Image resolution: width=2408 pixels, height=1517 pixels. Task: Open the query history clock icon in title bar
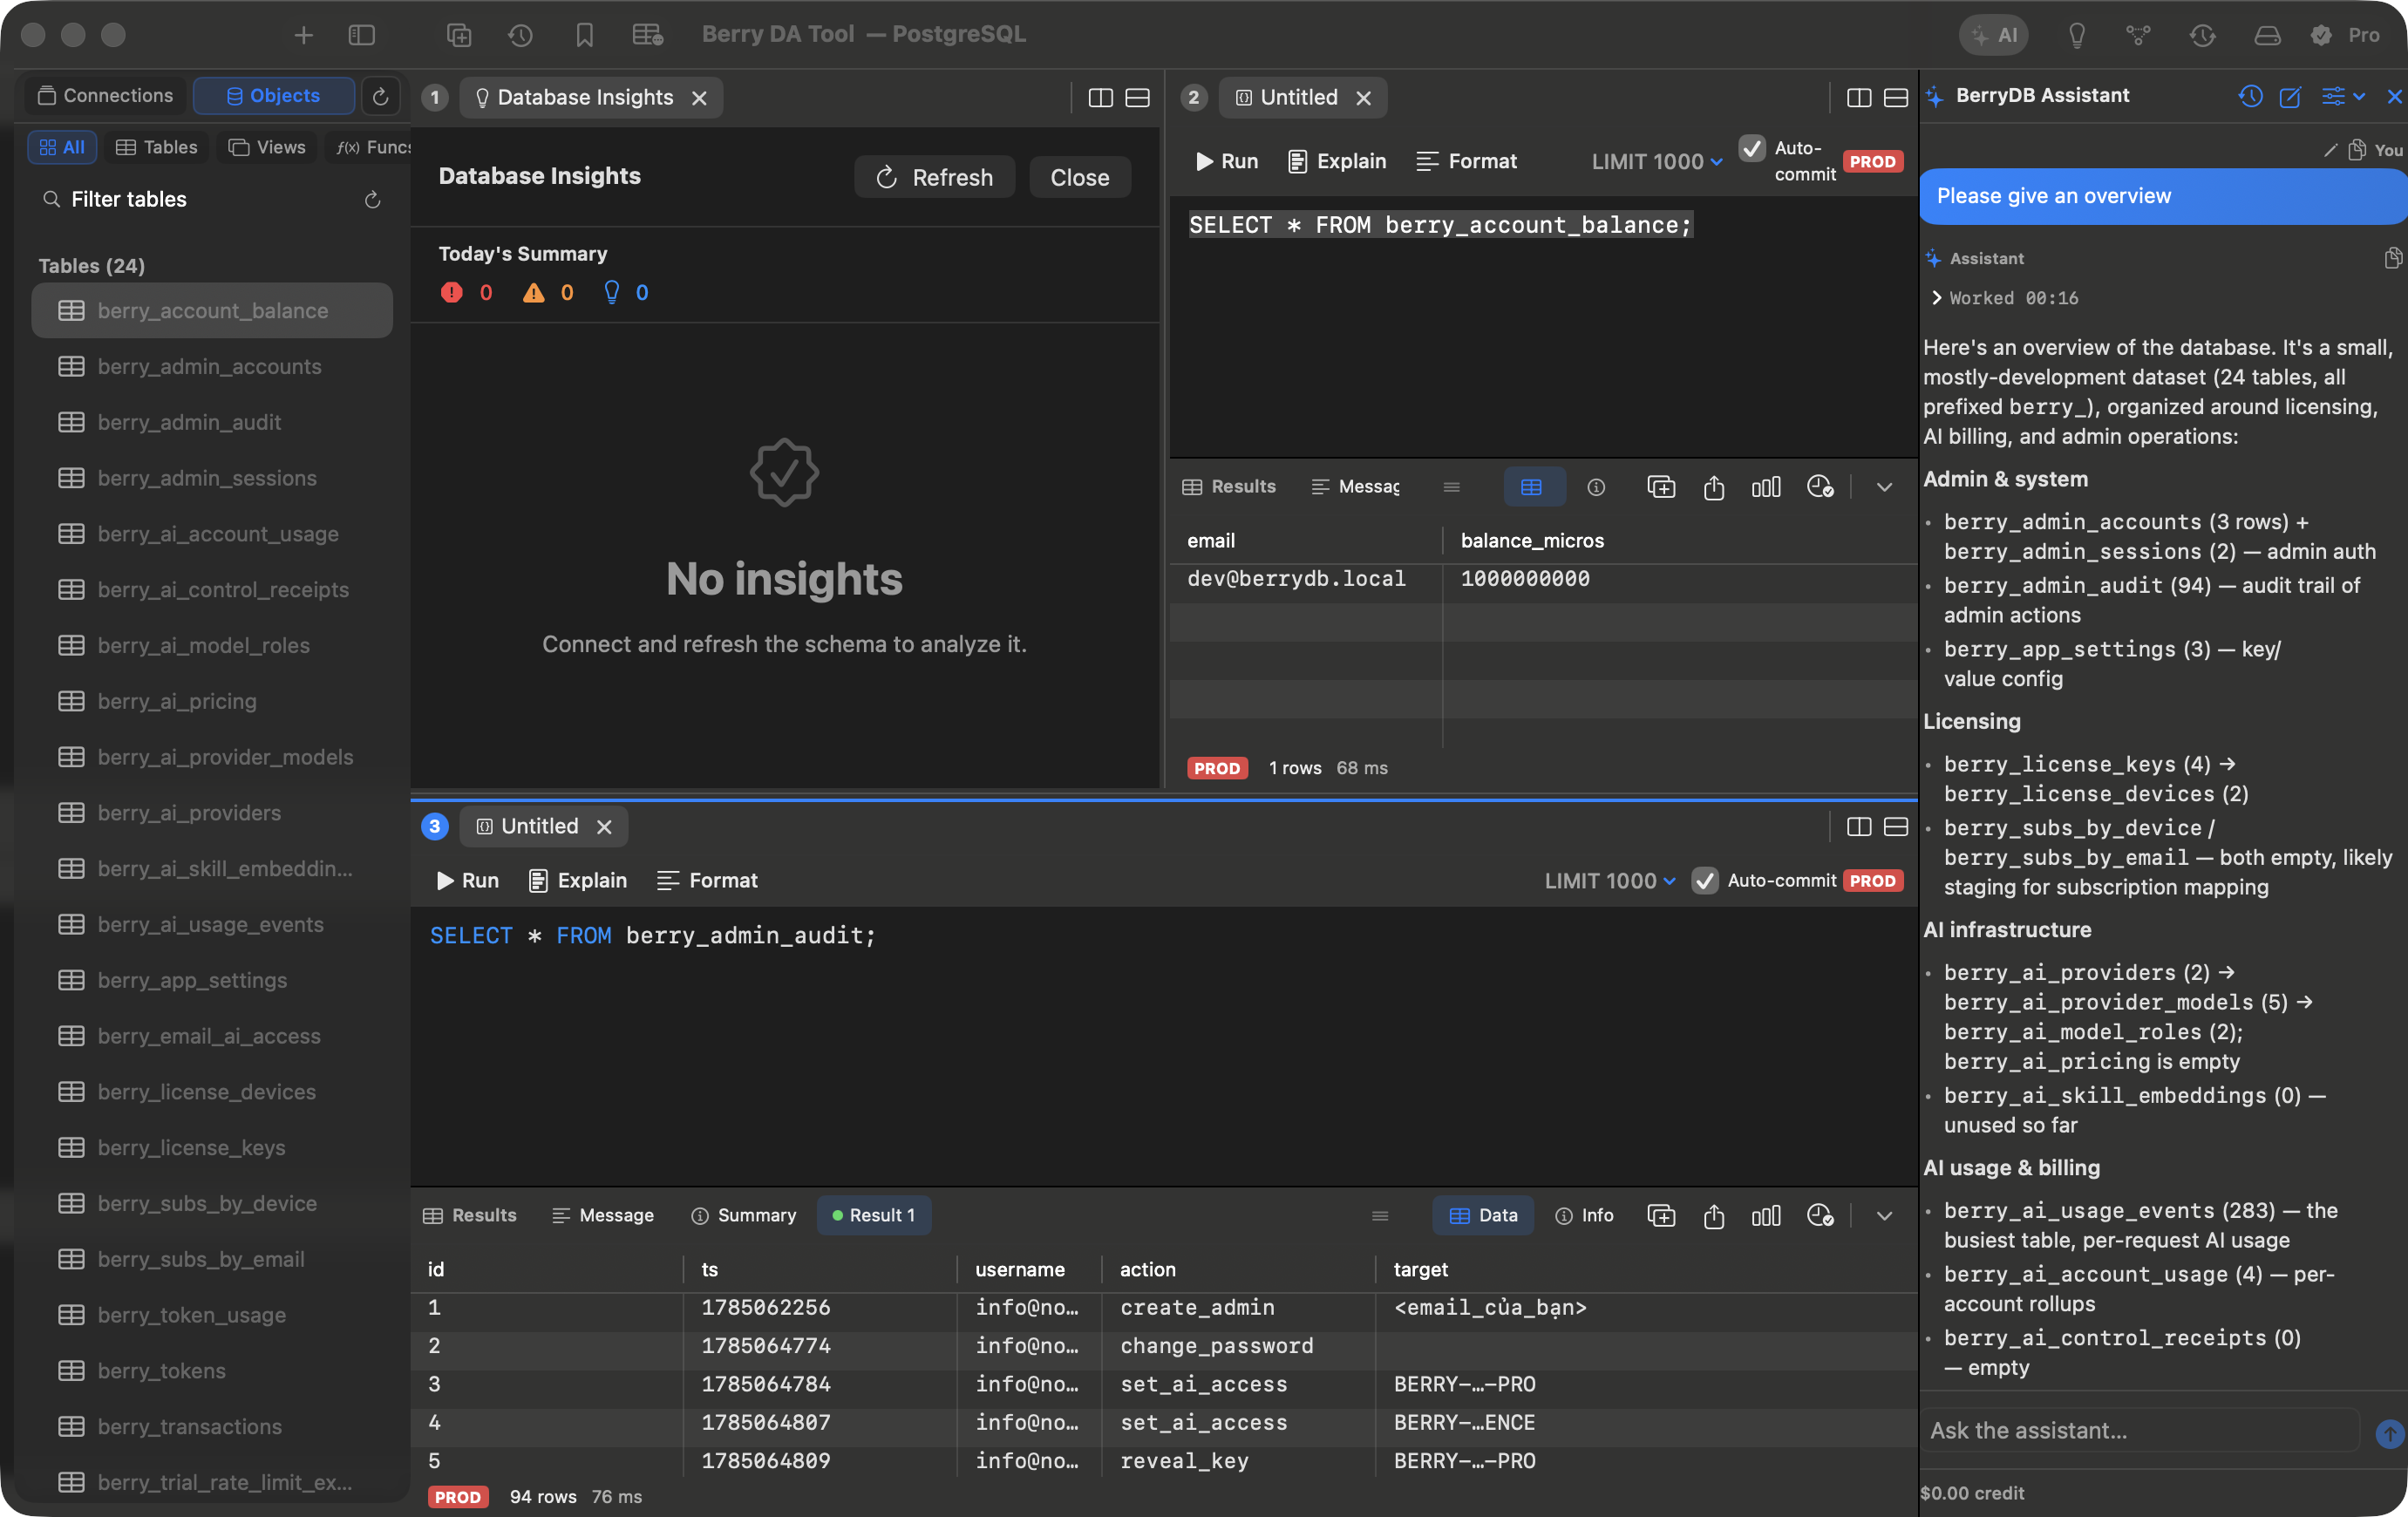(x=520, y=35)
